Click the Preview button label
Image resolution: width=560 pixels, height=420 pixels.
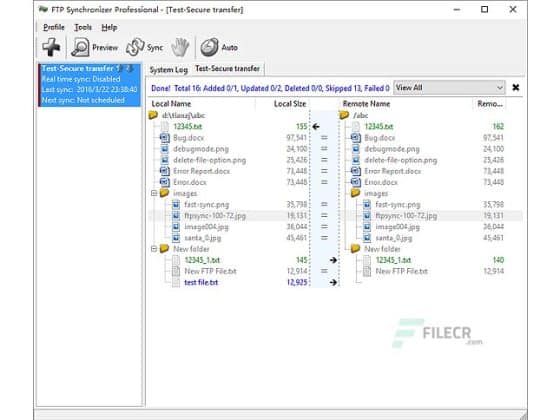[x=105, y=48]
